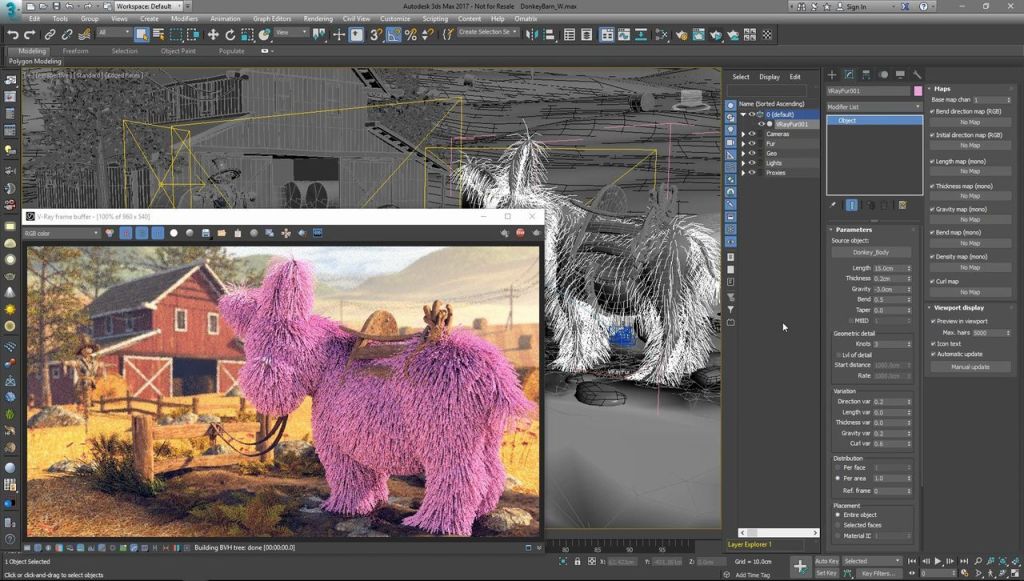Toggle the 3D Snaps tool
This screenshot has height=581, width=1024.
click(376, 35)
